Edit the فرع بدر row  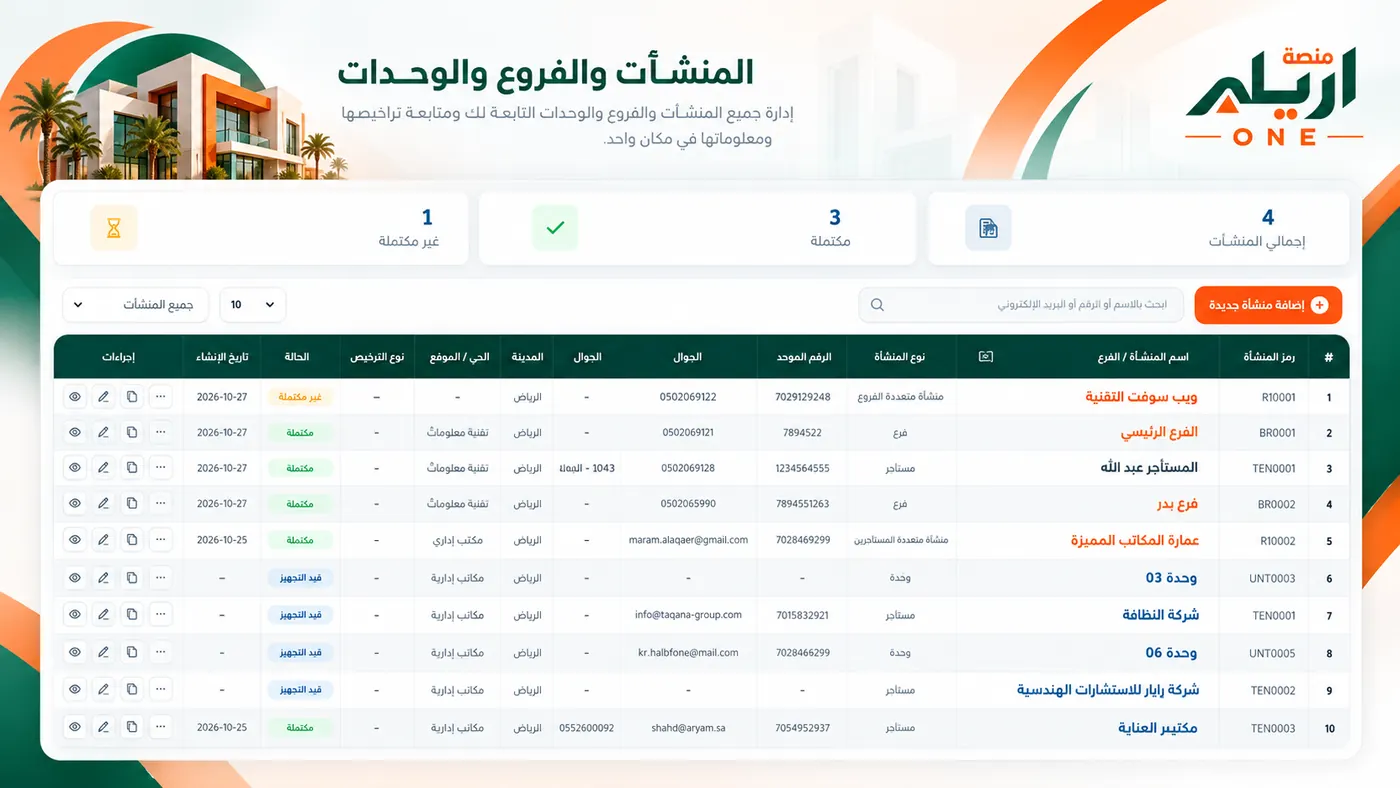coord(103,503)
